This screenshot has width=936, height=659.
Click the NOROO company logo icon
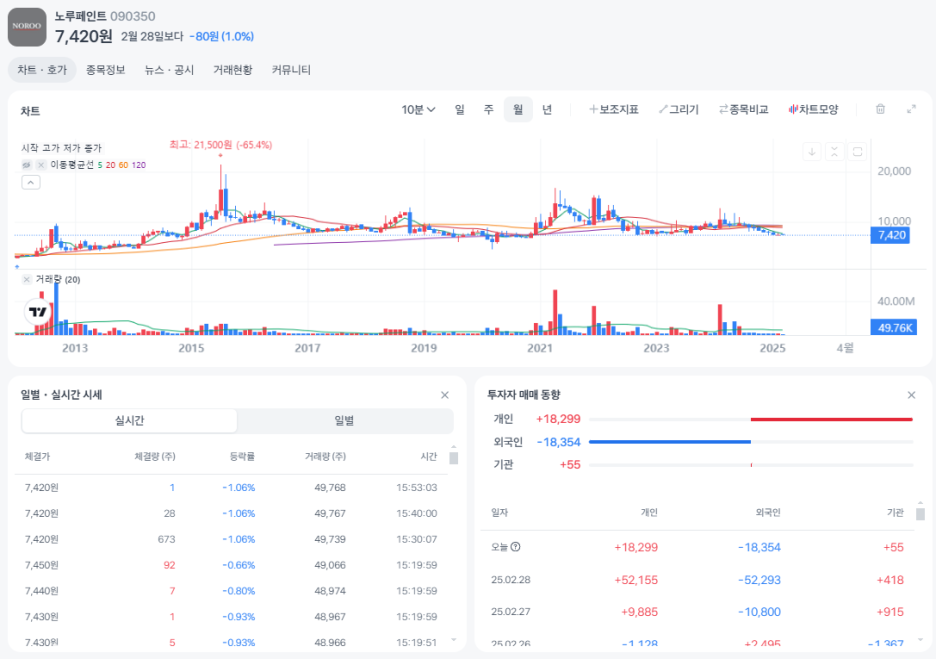[27, 27]
